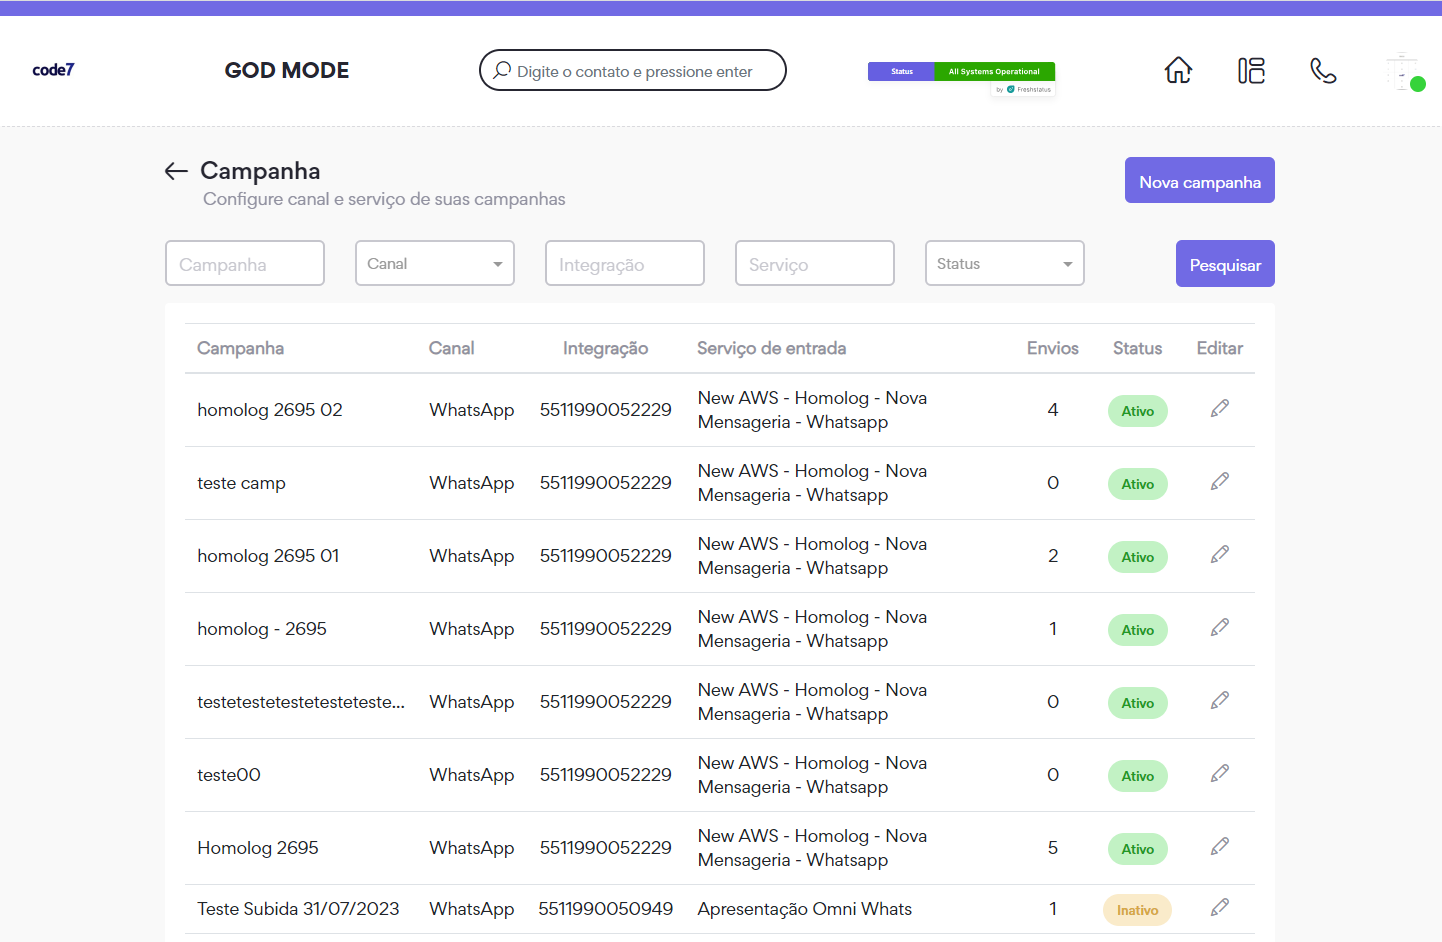This screenshot has height=942, width=1442.
Task: Click the search magnifier icon in contact box
Action: coord(502,71)
